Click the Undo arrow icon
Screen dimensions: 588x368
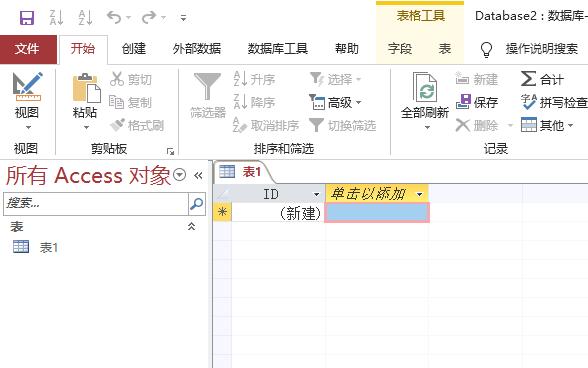[114, 17]
